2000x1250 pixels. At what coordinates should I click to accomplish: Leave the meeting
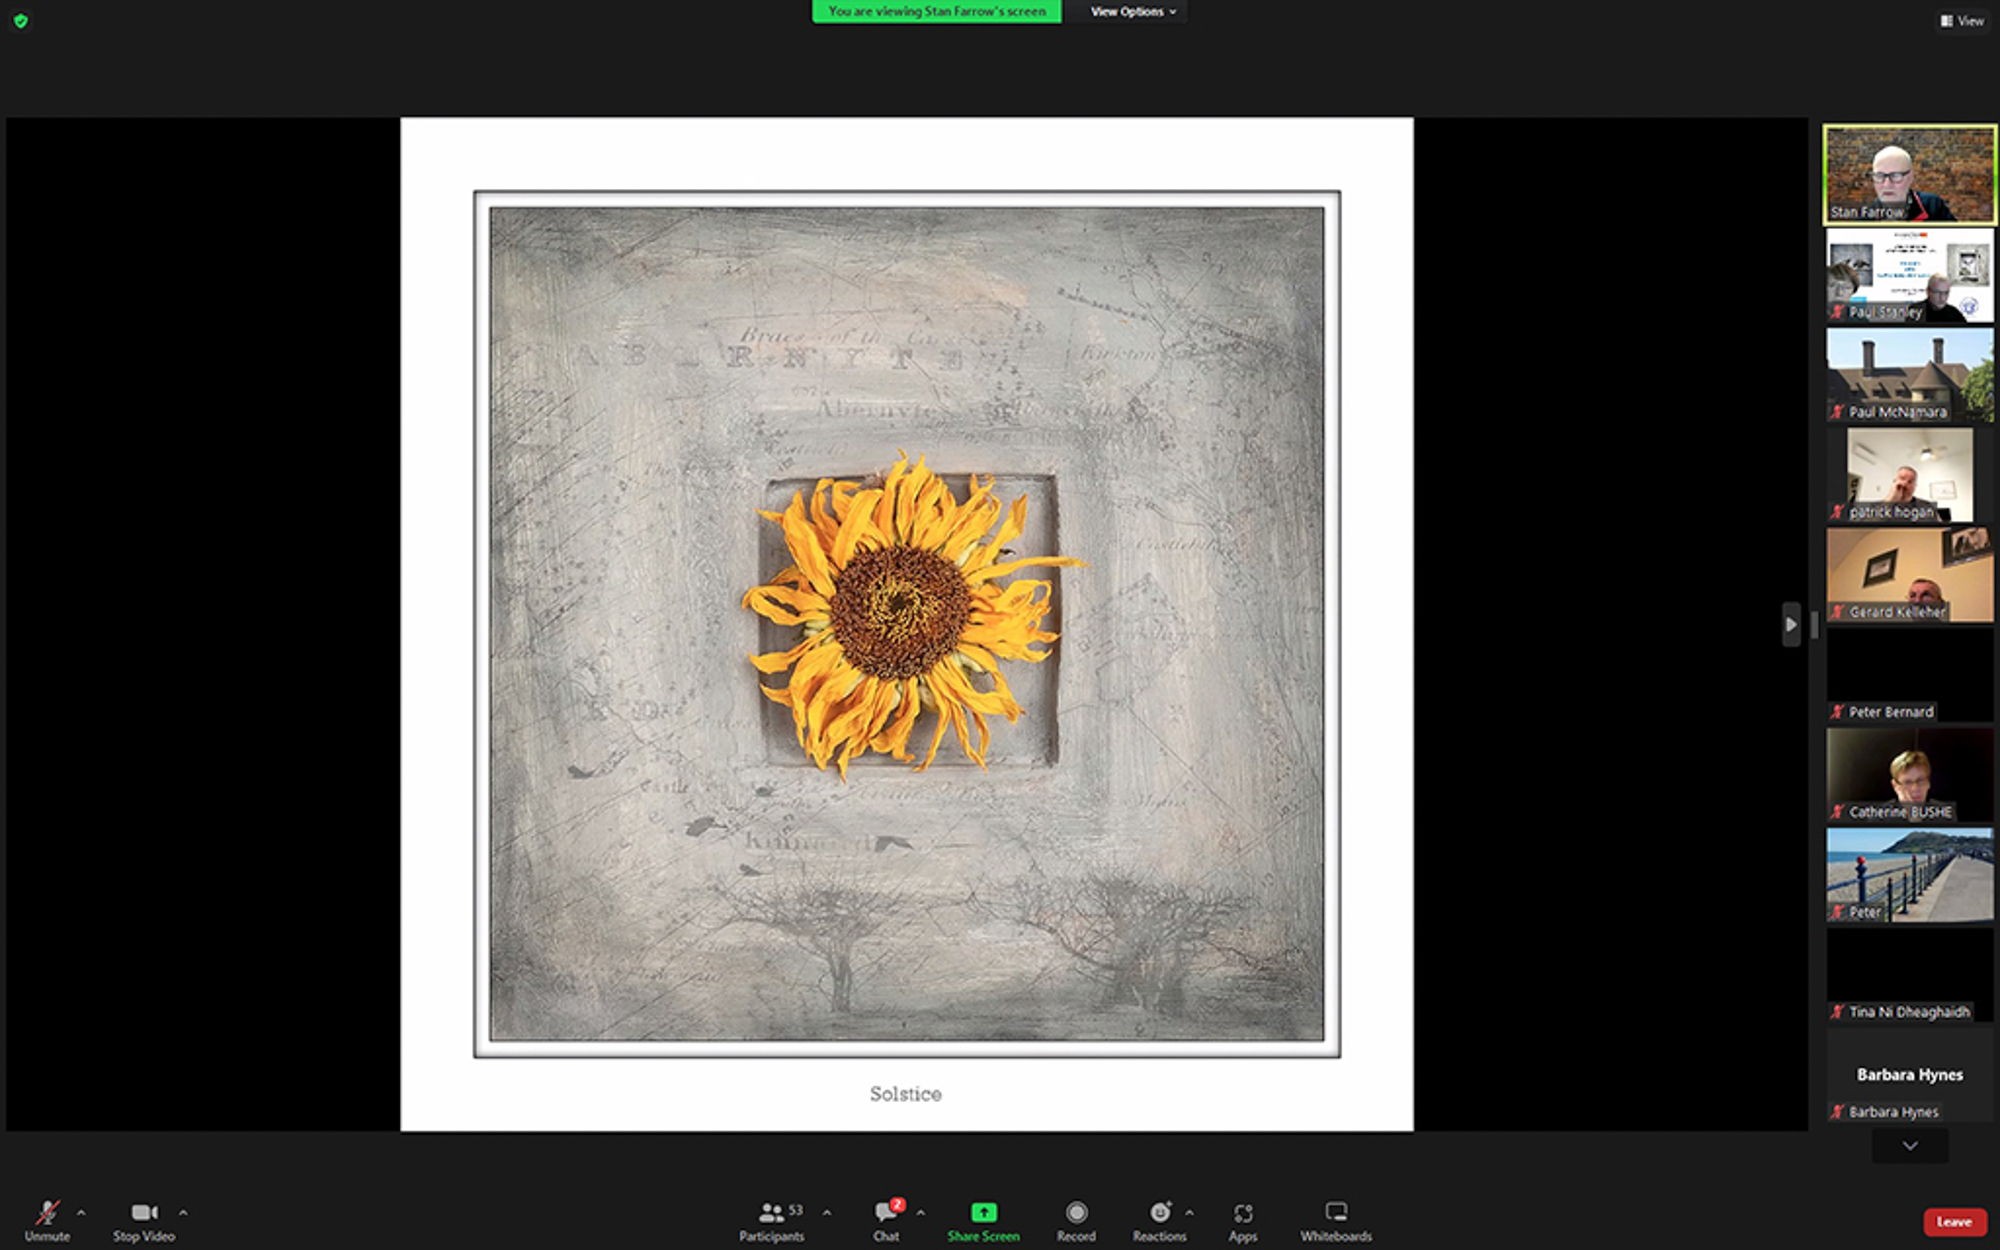1954,1221
